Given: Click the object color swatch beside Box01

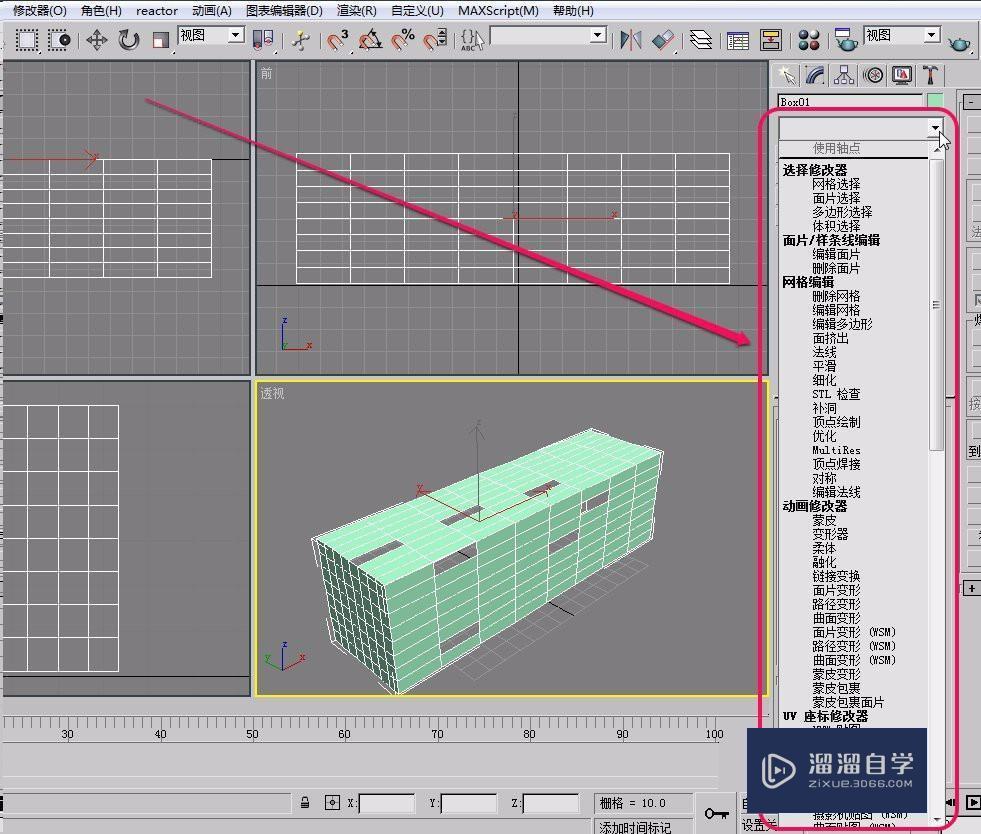Looking at the screenshot, I should pyautogui.click(x=935, y=101).
